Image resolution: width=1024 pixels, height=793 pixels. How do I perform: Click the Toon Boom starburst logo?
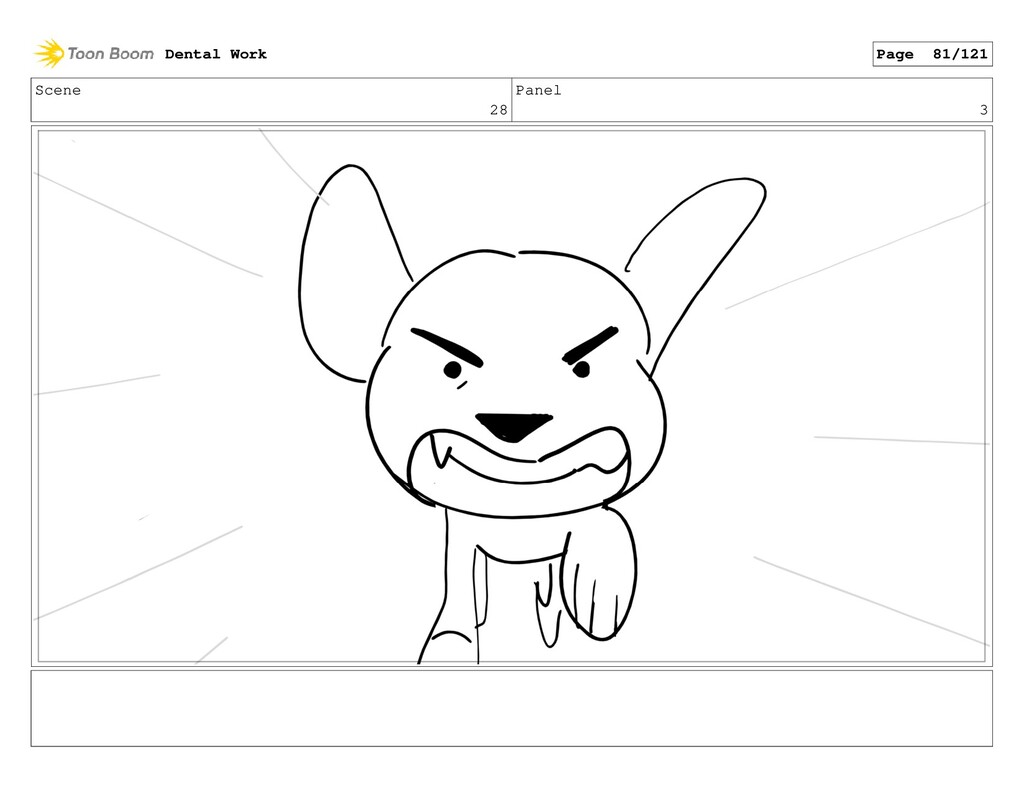(49, 54)
